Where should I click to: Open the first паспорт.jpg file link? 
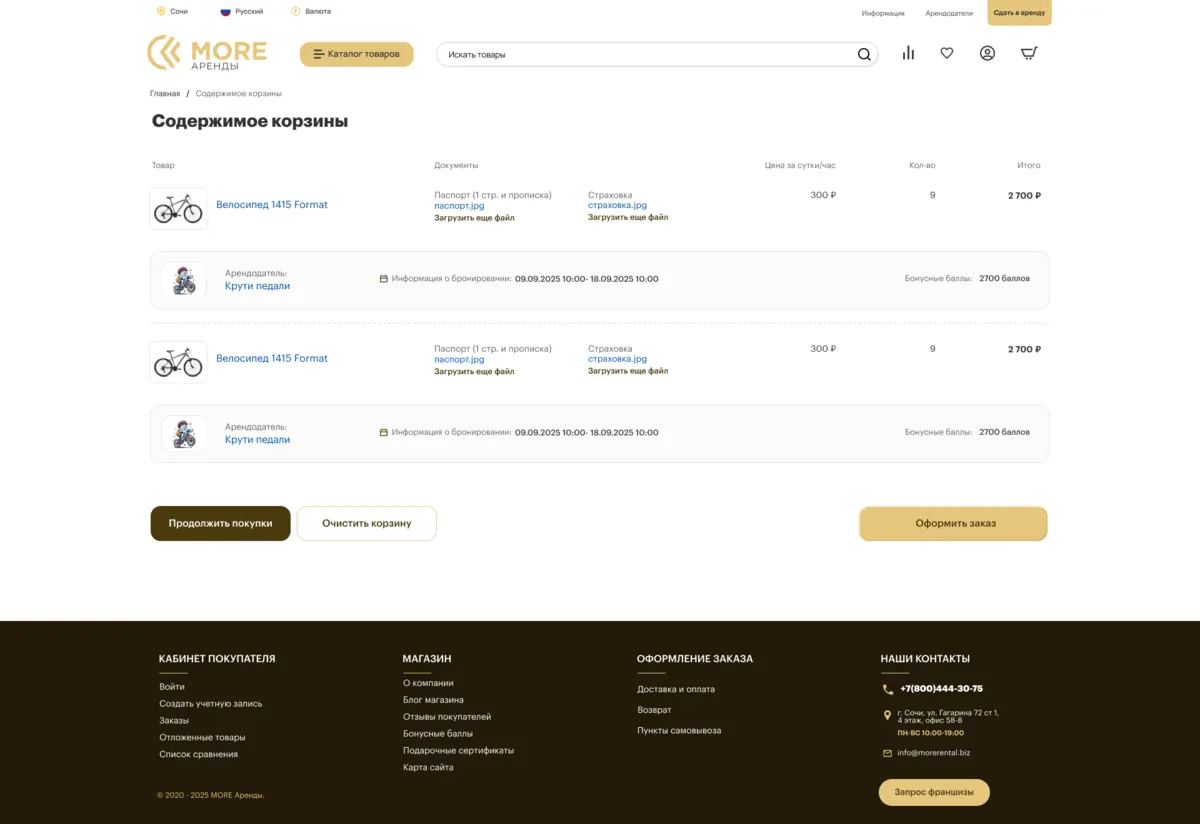[459, 206]
